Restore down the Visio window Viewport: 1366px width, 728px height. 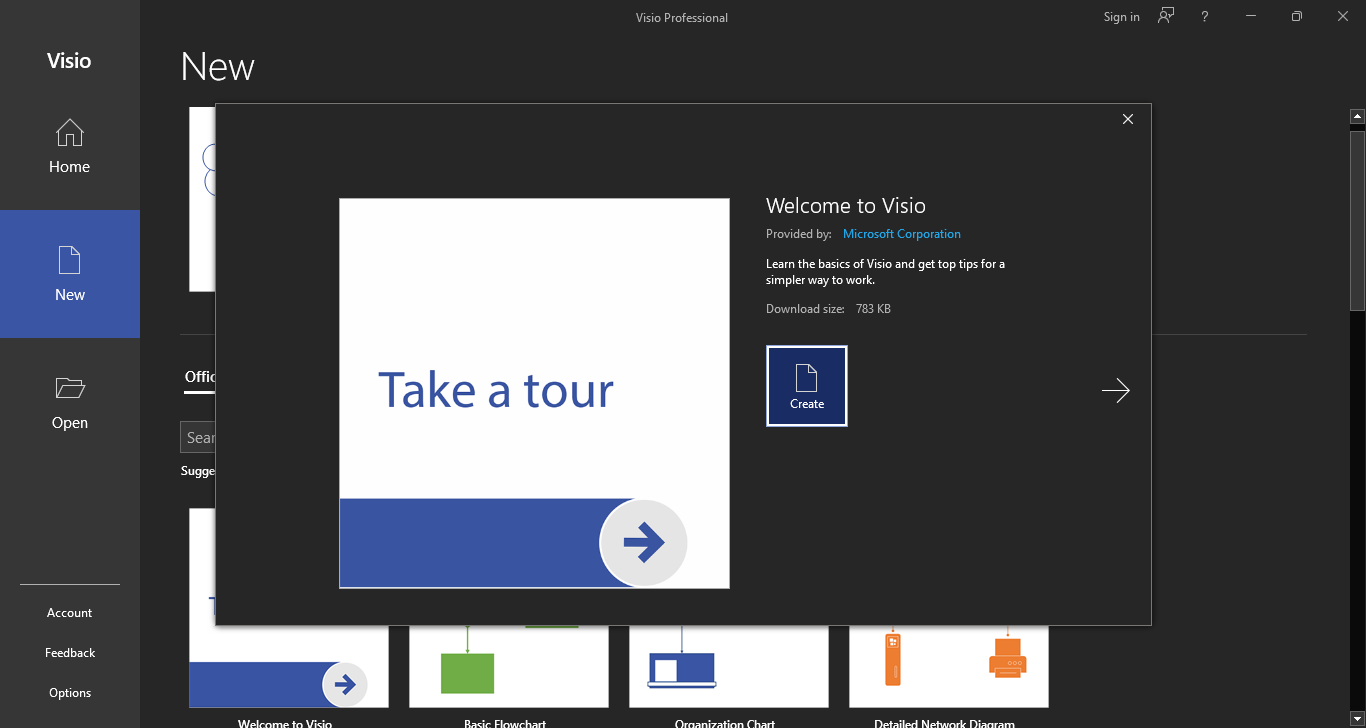click(1296, 16)
